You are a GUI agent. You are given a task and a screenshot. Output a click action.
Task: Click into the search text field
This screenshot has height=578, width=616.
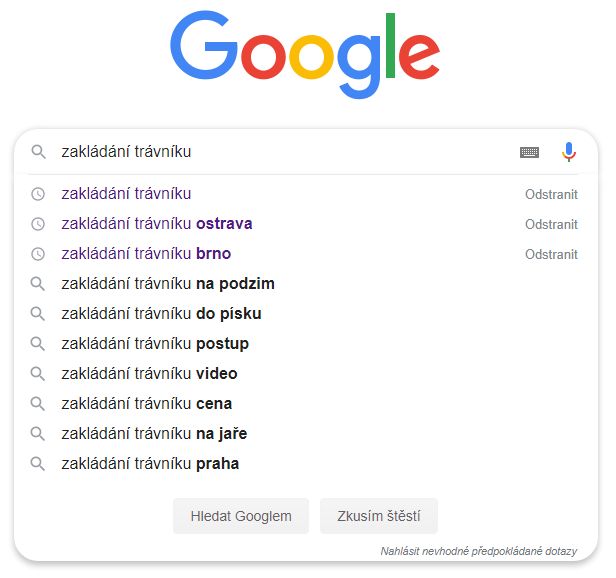pyautogui.click(x=280, y=152)
